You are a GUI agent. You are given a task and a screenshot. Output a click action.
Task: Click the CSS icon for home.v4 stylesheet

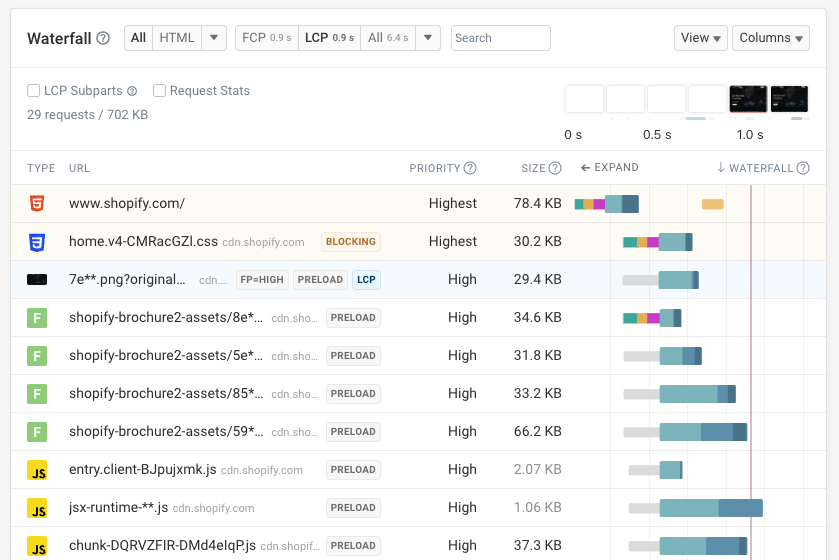pos(37,242)
